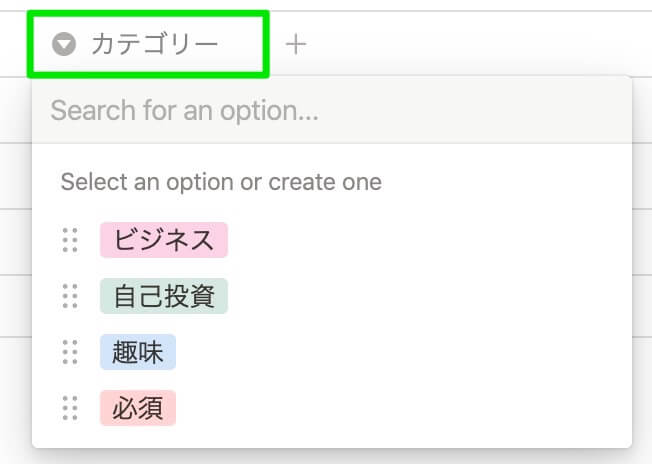This screenshot has height=464, width=652.
Task: Click the red 必須 color tag
Action: coord(138,408)
